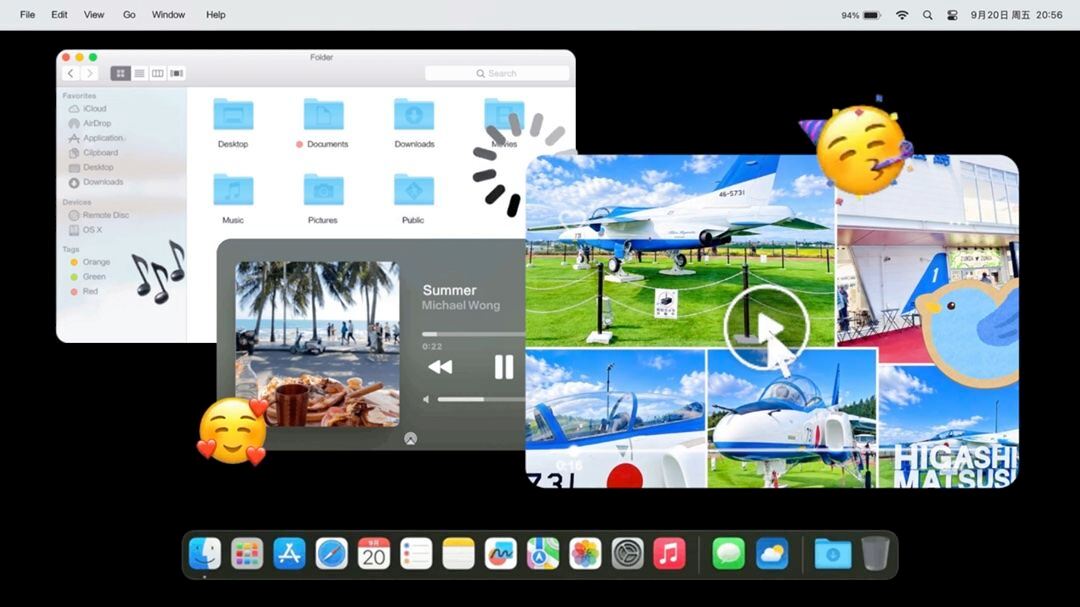Image resolution: width=1080 pixels, height=607 pixels.
Task: Select AirDrop in the Finder sidebar
Action: pos(90,123)
